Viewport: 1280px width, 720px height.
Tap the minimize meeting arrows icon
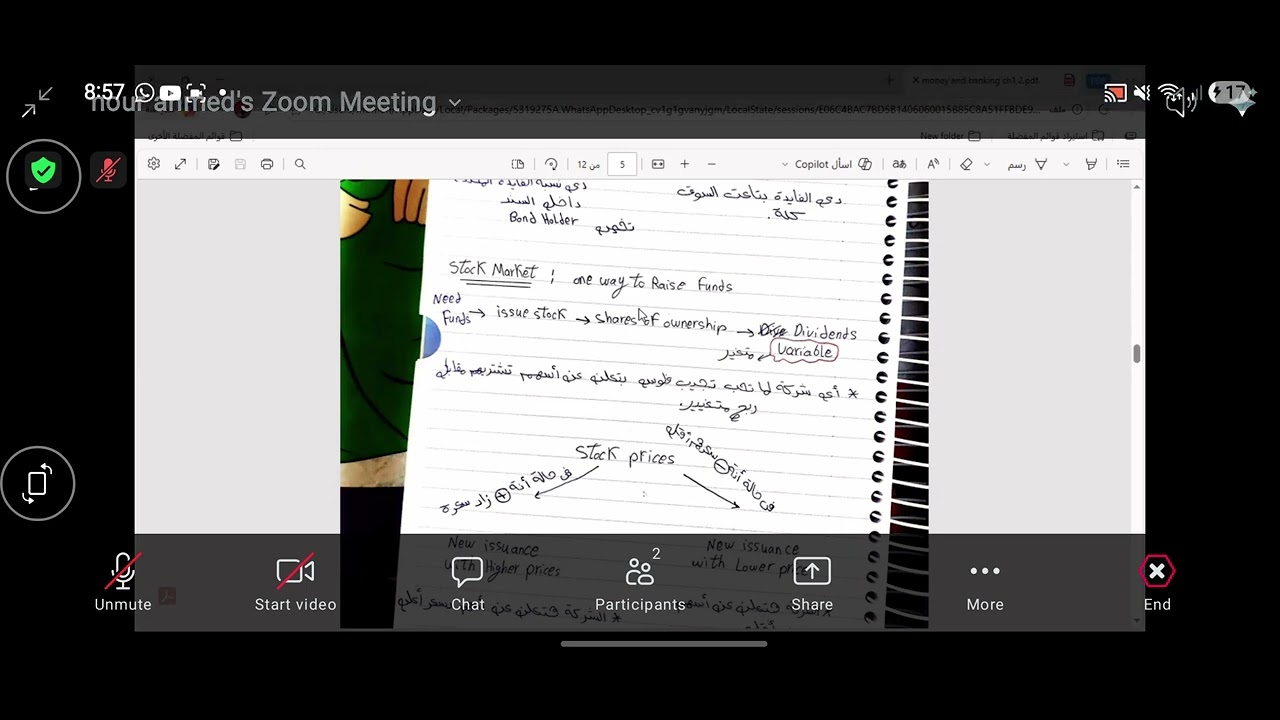[37, 102]
